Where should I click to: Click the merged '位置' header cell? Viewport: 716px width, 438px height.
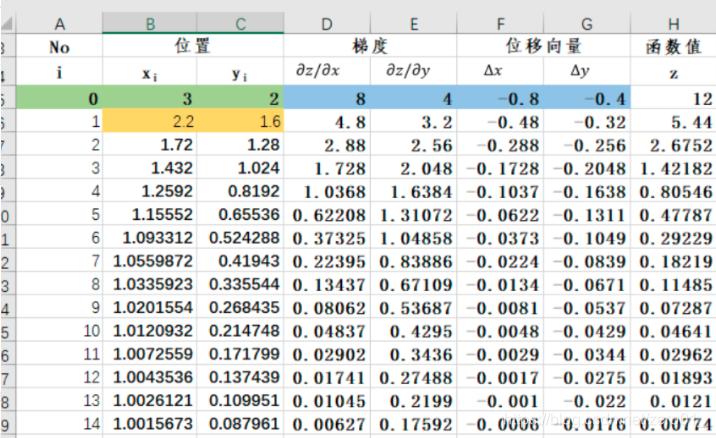coord(193,46)
